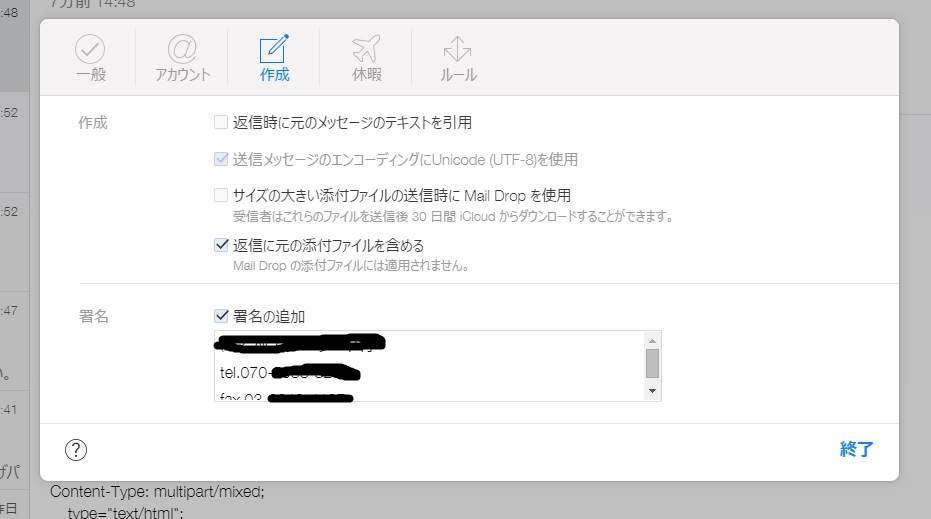
Task: Uncheck 返信に元の添付ファイルを含める checkbox
Action: click(221, 245)
